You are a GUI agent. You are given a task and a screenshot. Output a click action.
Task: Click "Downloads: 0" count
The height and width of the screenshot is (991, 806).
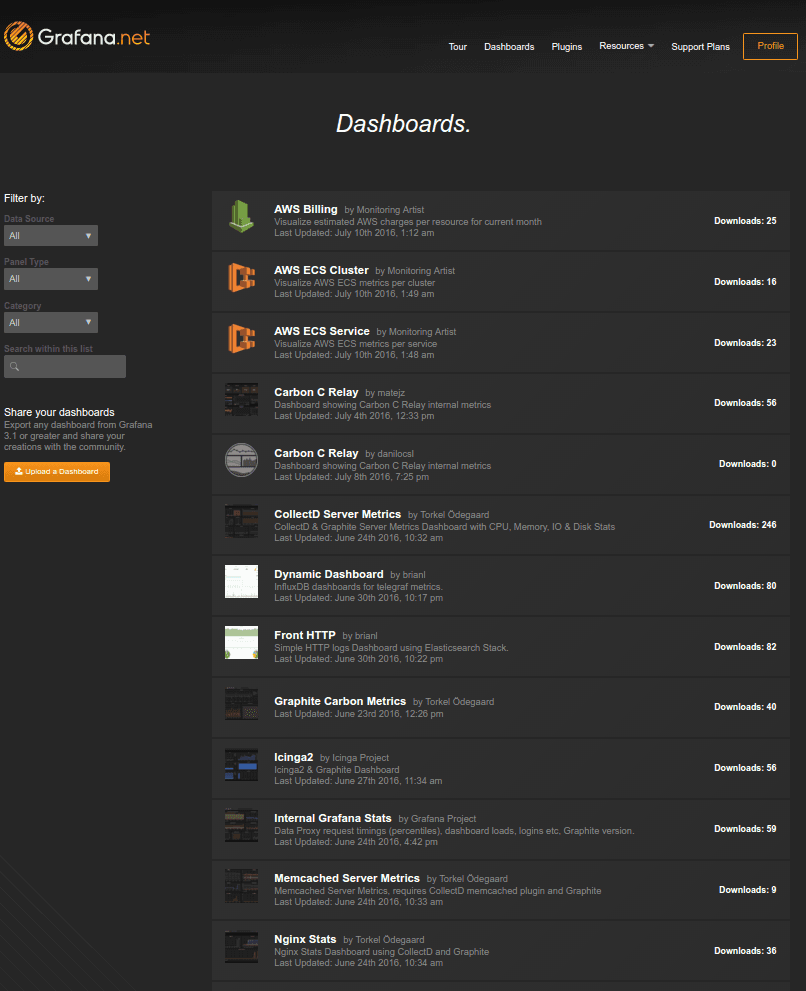[x=747, y=464]
